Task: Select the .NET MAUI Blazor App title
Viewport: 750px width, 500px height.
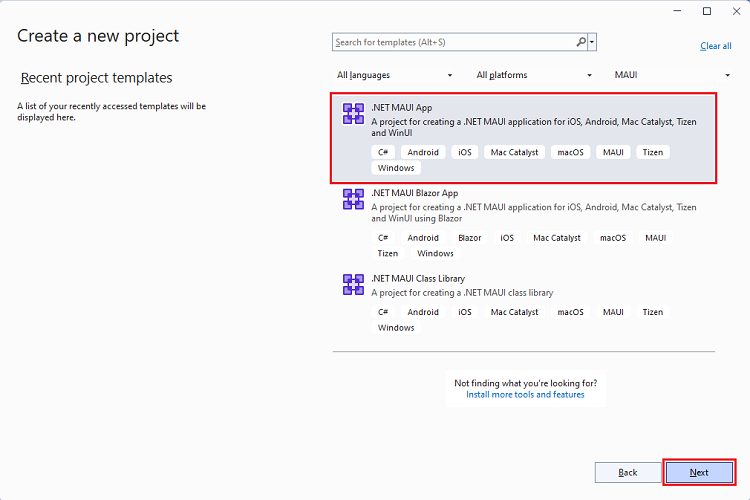Action: tap(415, 193)
